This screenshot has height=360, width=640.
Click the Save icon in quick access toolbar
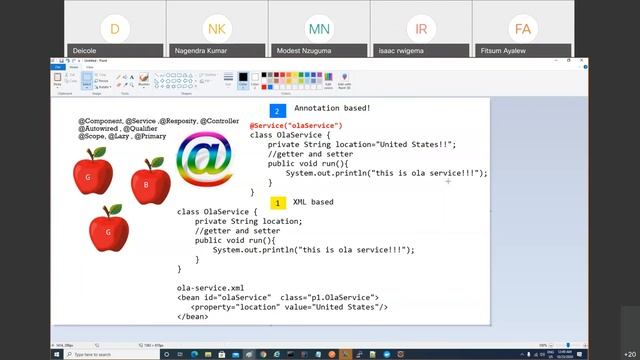(62, 60)
